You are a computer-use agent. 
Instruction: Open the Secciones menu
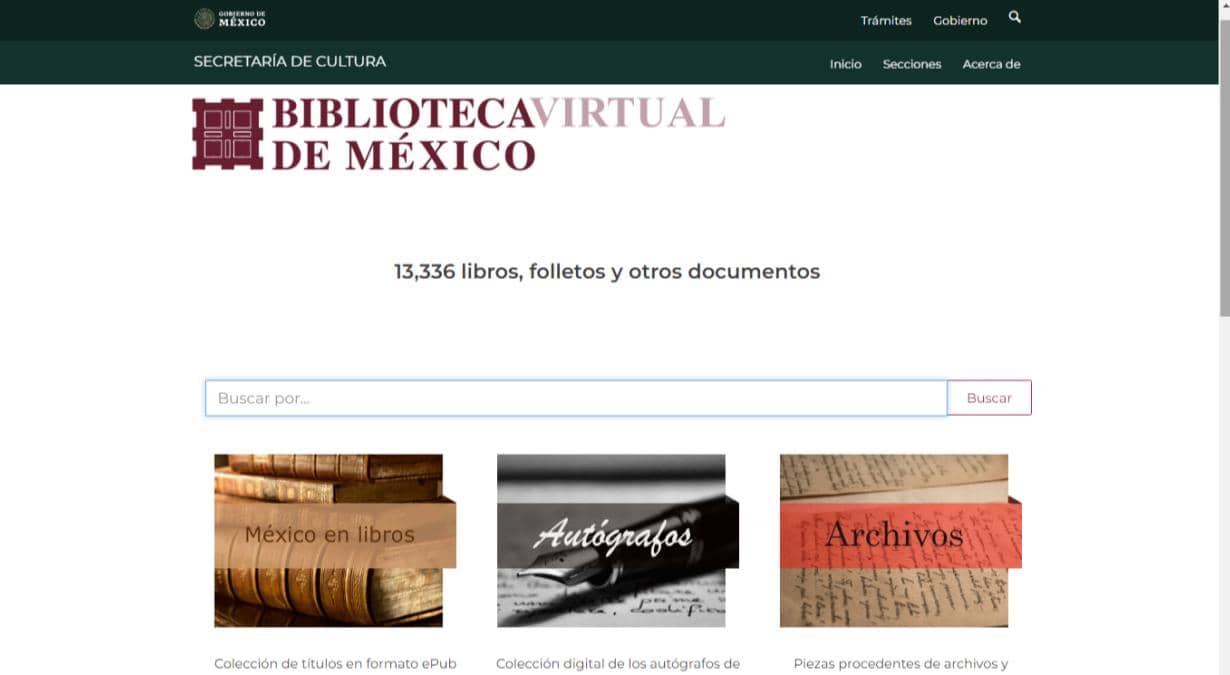click(912, 64)
